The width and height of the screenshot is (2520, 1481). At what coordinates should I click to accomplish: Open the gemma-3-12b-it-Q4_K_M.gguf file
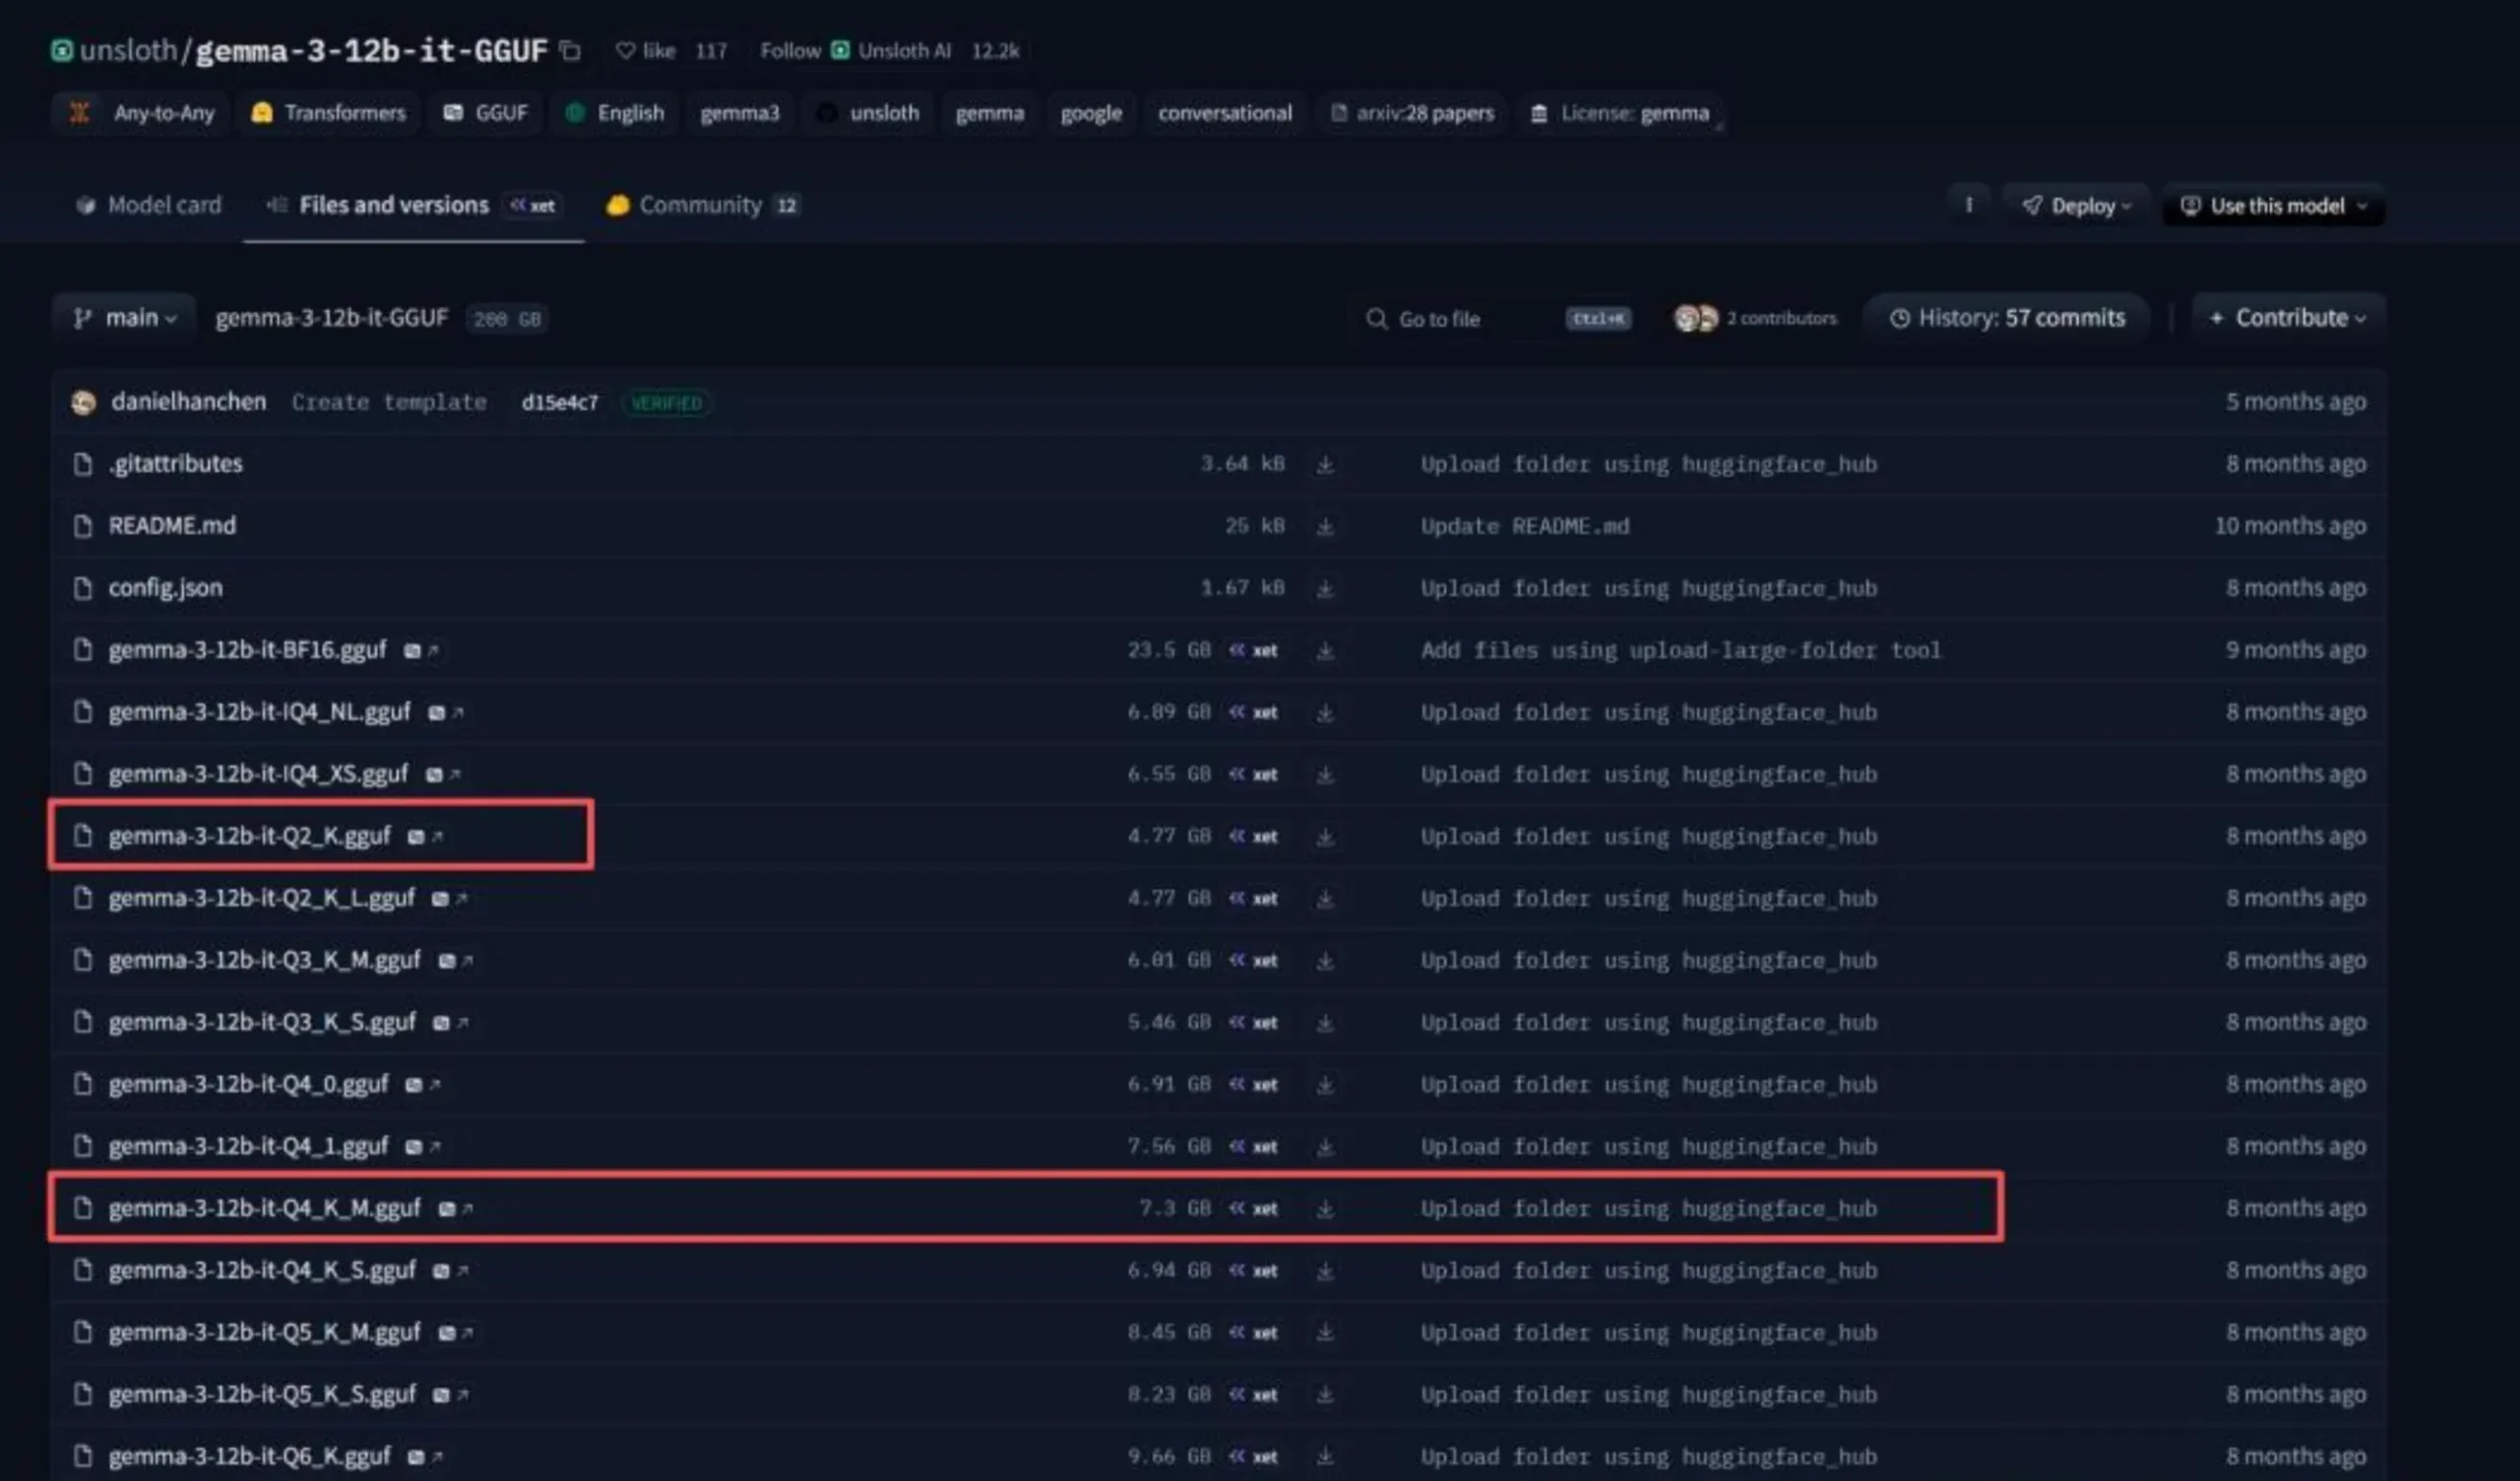(x=265, y=1208)
